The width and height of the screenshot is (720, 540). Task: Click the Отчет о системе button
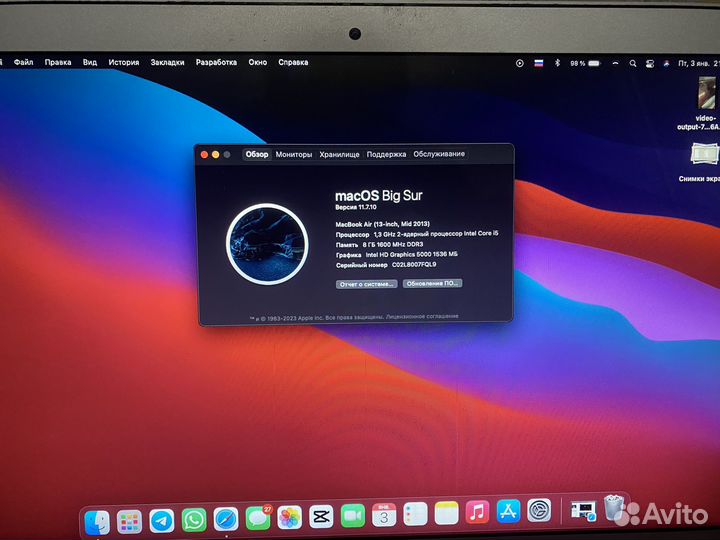(366, 284)
